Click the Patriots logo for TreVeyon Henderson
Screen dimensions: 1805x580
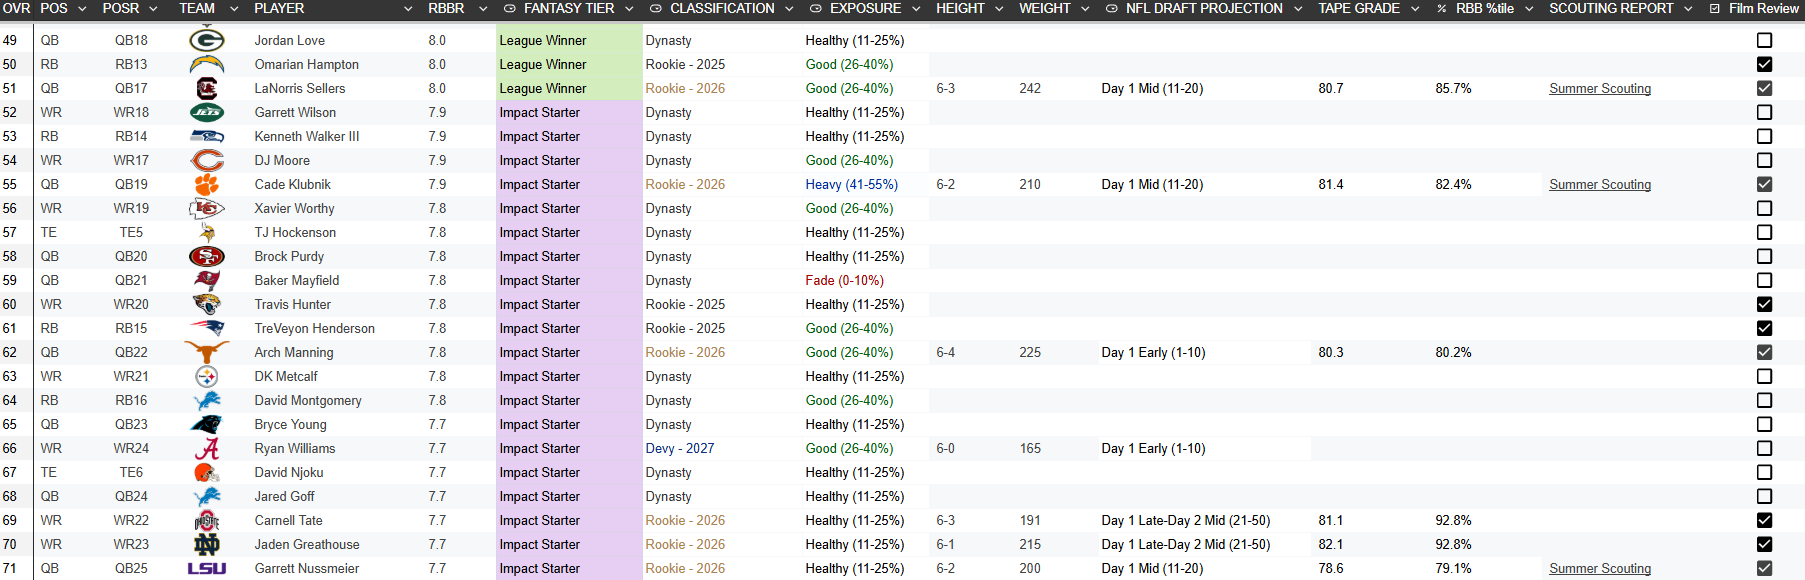pyautogui.click(x=207, y=328)
